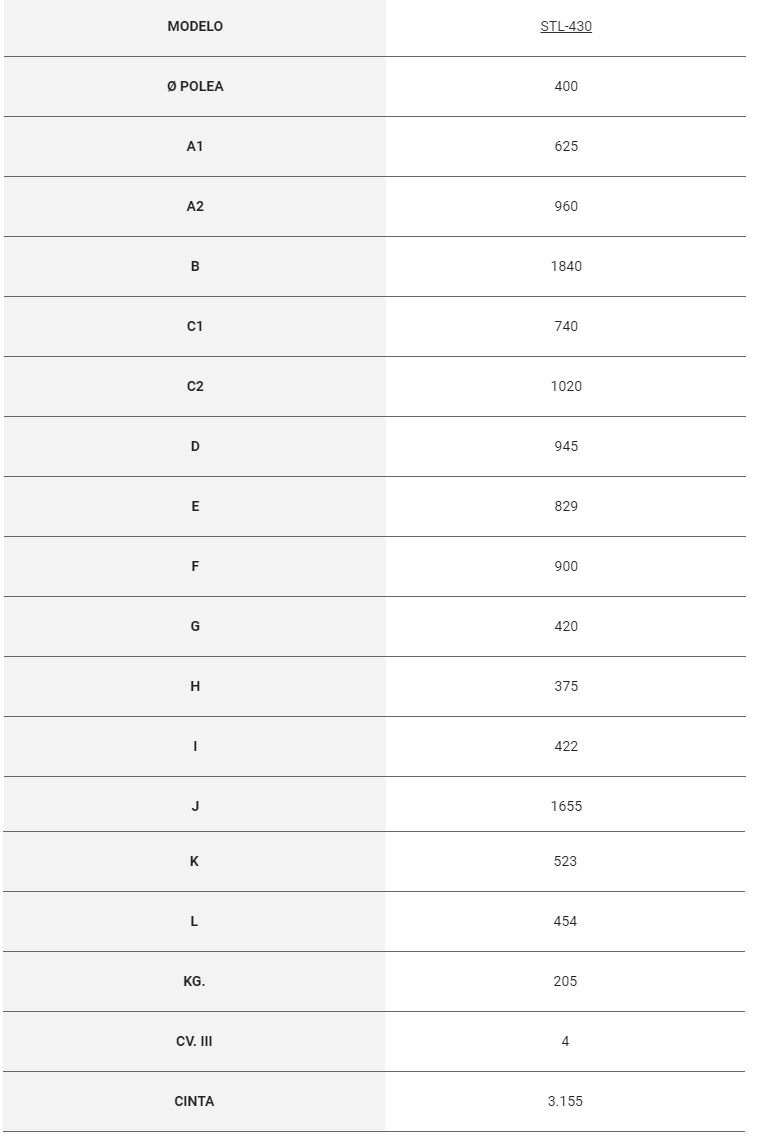Click the Ø POLEA value 400
757x1148 pixels.
(565, 87)
